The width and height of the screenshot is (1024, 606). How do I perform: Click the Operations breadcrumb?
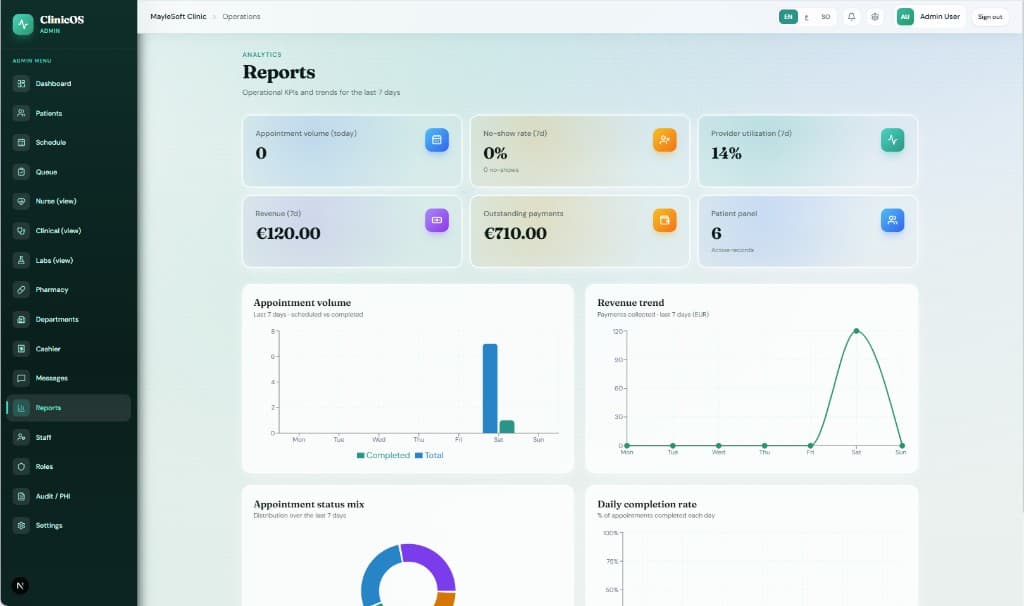pyautogui.click(x=241, y=16)
